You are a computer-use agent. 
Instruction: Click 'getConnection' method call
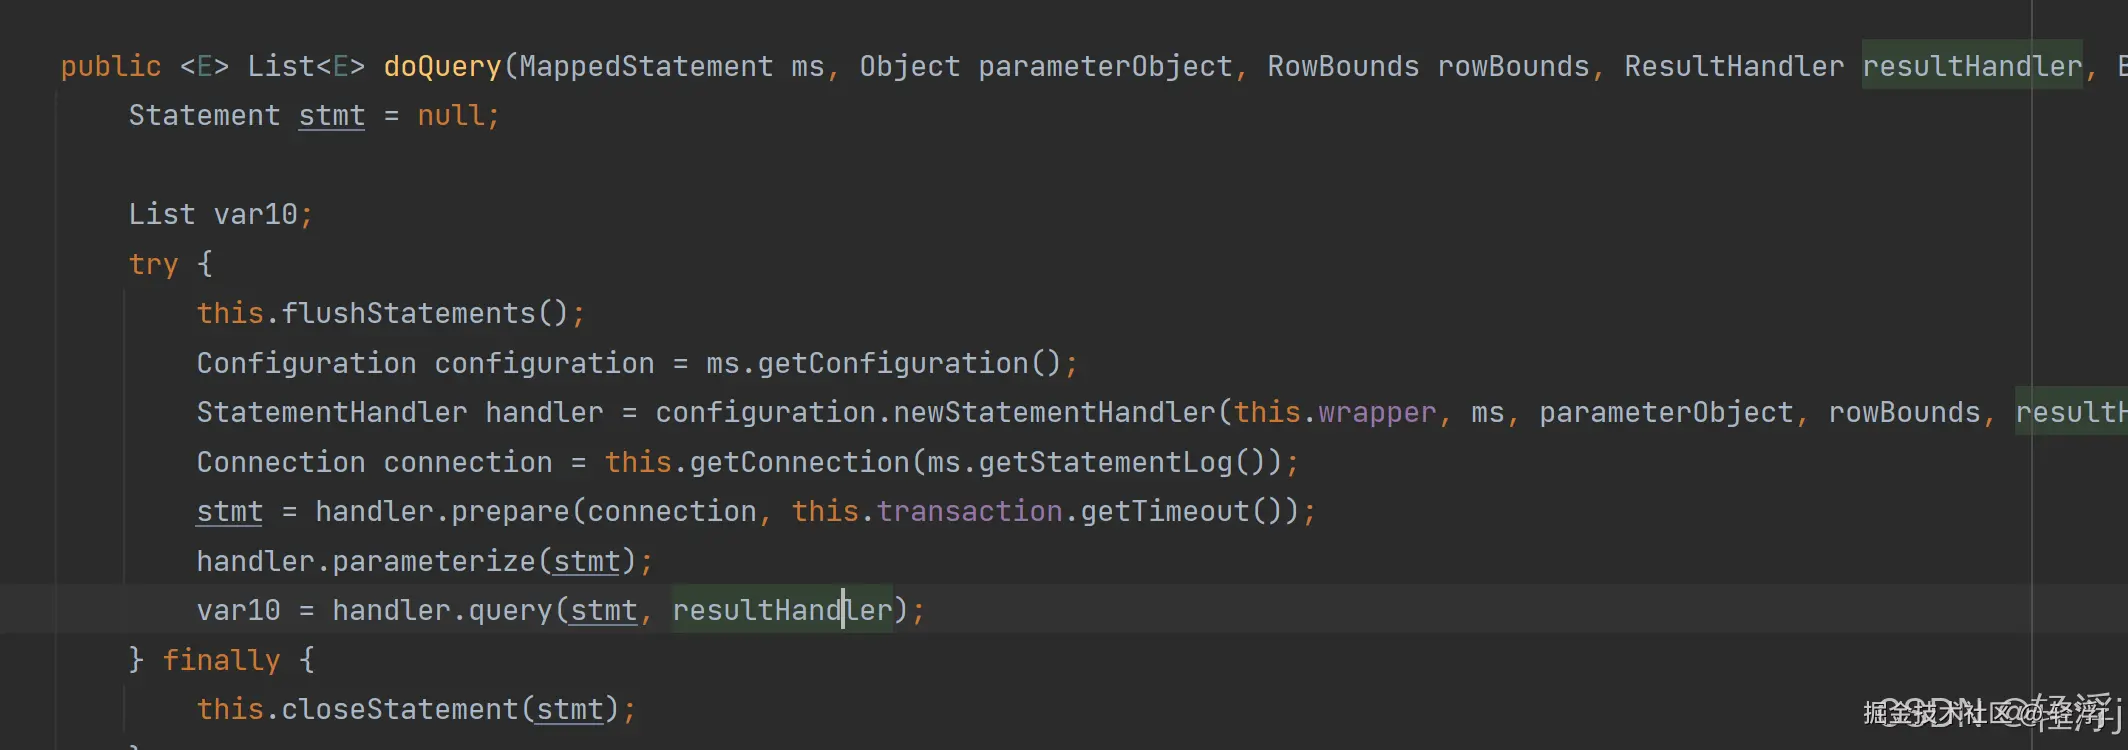pos(800,462)
